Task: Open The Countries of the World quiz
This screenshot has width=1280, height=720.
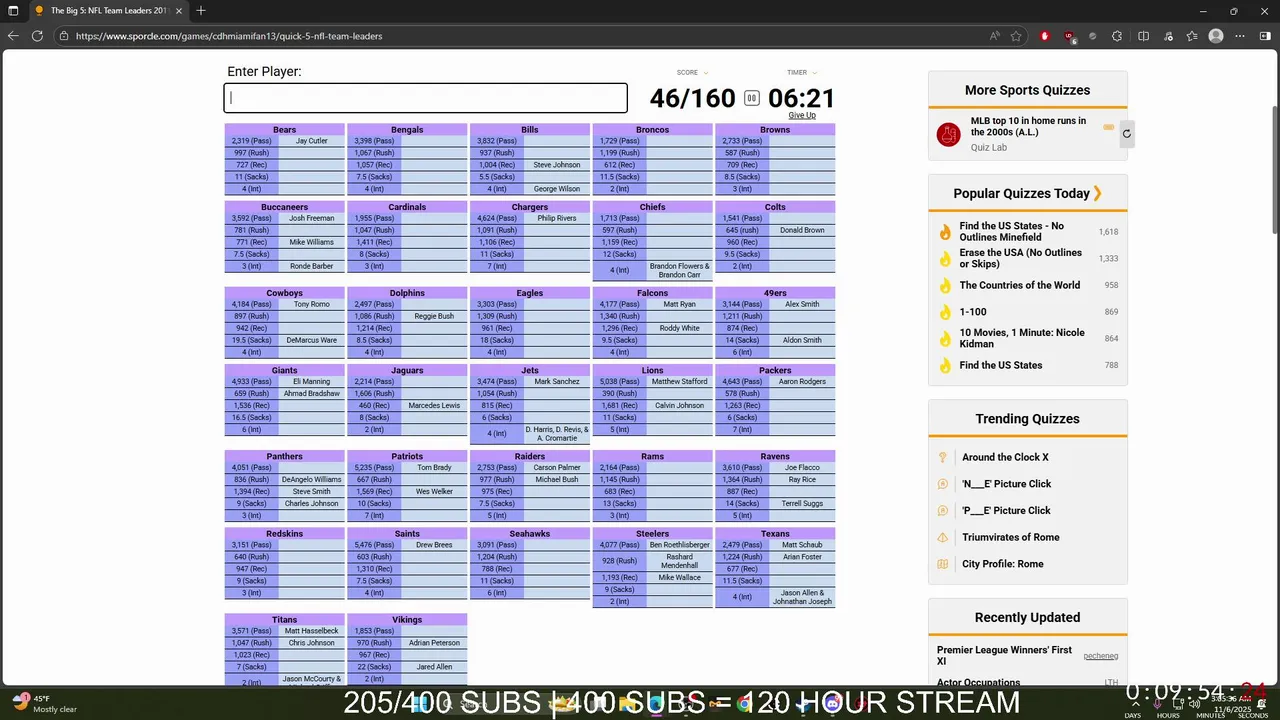Action: [1019, 285]
